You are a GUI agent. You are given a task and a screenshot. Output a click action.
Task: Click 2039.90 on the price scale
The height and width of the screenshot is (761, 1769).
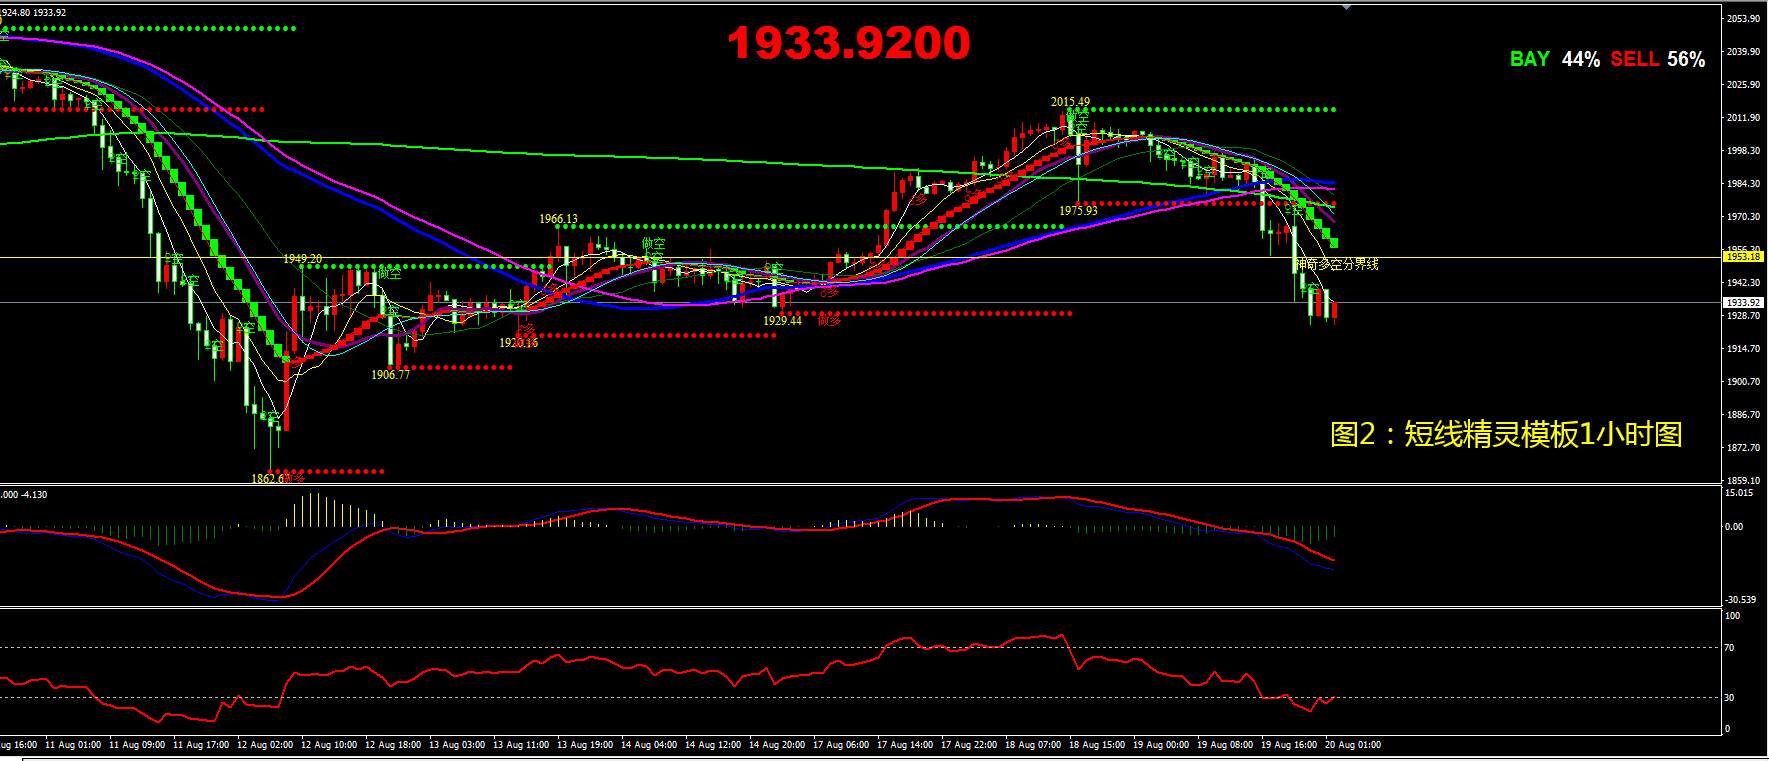tap(1742, 52)
